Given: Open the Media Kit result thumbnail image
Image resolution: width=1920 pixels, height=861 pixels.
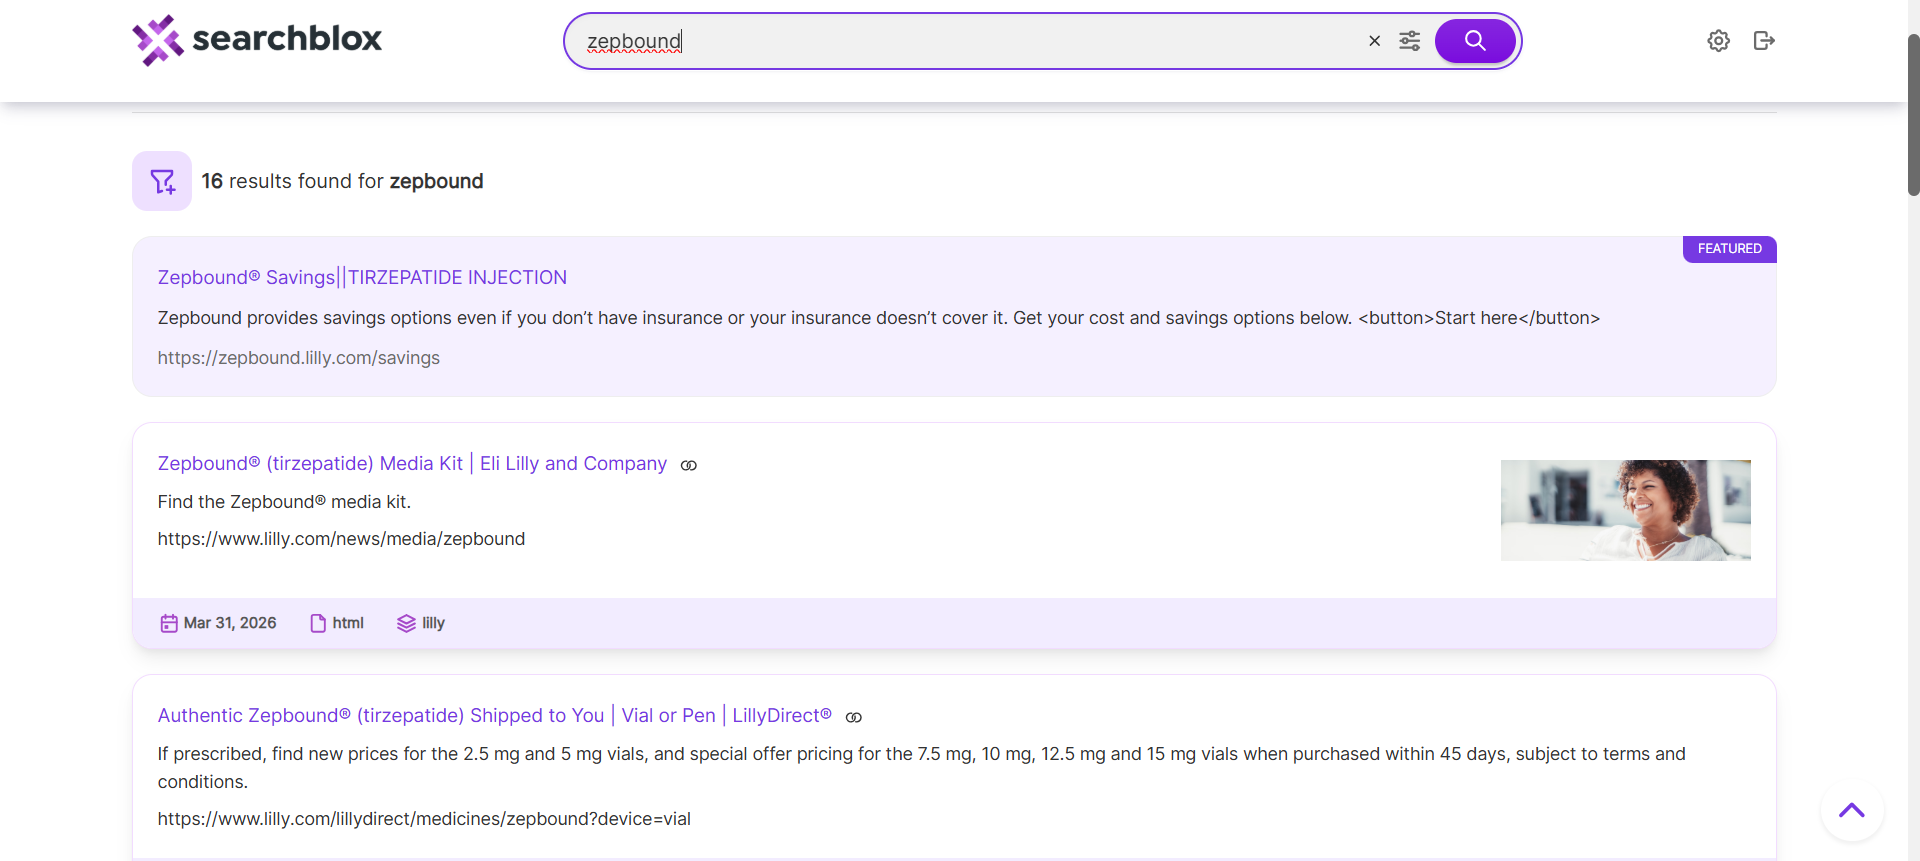Looking at the screenshot, I should [x=1625, y=510].
